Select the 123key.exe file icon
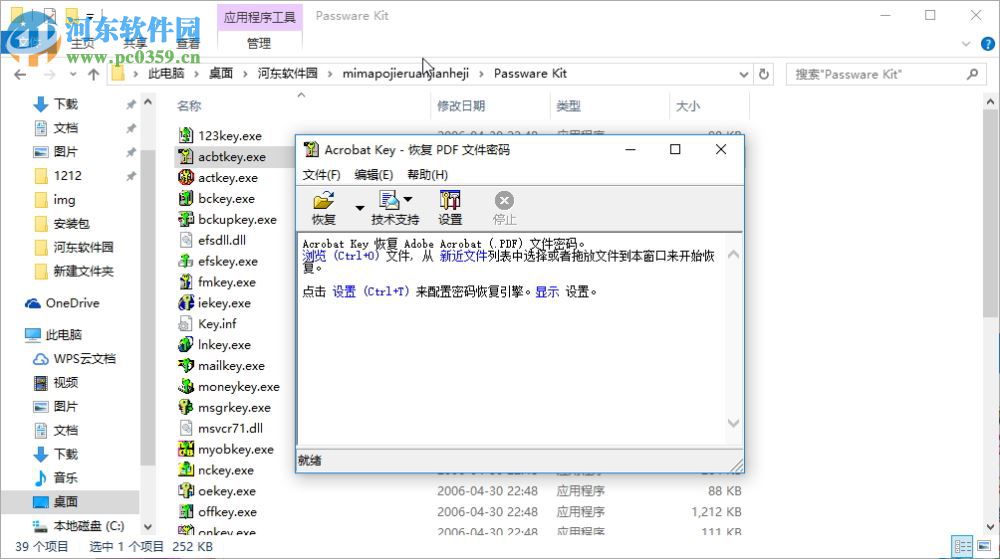The image size is (1000, 559). [186, 135]
